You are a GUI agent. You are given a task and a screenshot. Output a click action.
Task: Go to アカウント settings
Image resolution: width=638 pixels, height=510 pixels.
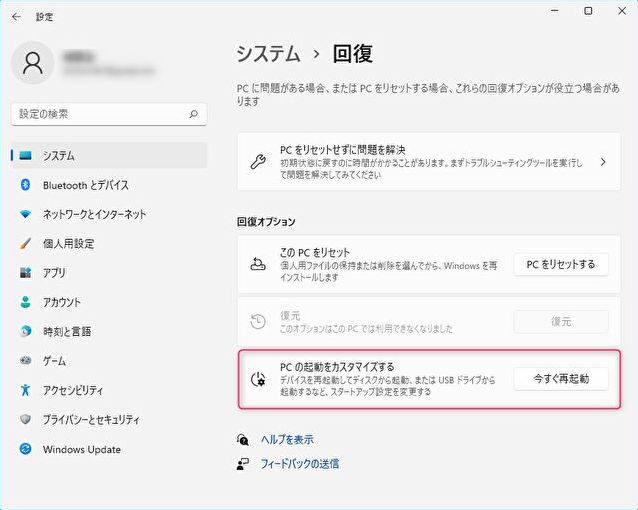(x=109, y=302)
